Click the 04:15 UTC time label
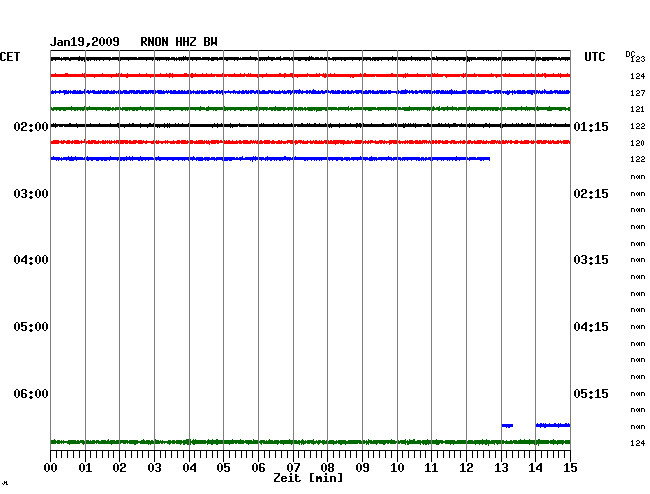The height and width of the screenshot is (494, 650). pos(591,327)
